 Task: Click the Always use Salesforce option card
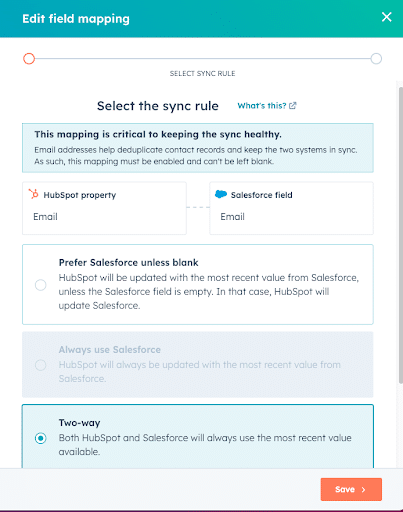coord(198,364)
